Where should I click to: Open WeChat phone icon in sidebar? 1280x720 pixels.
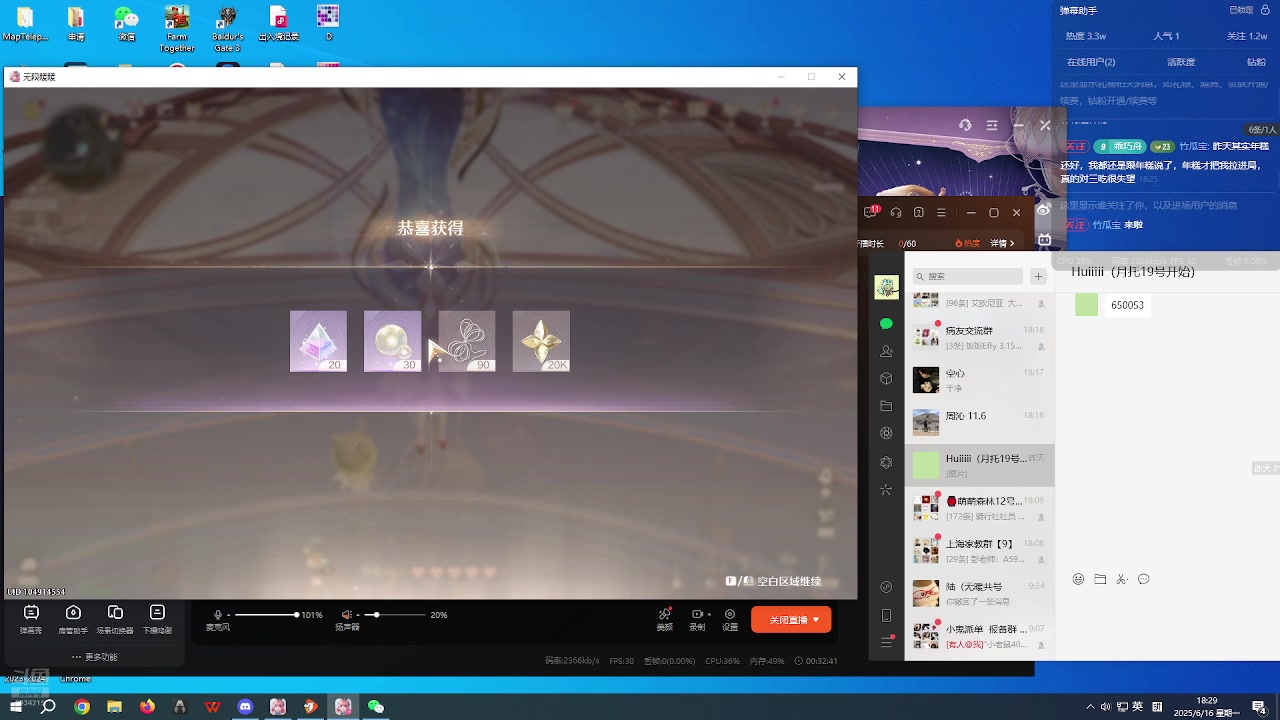click(x=886, y=616)
